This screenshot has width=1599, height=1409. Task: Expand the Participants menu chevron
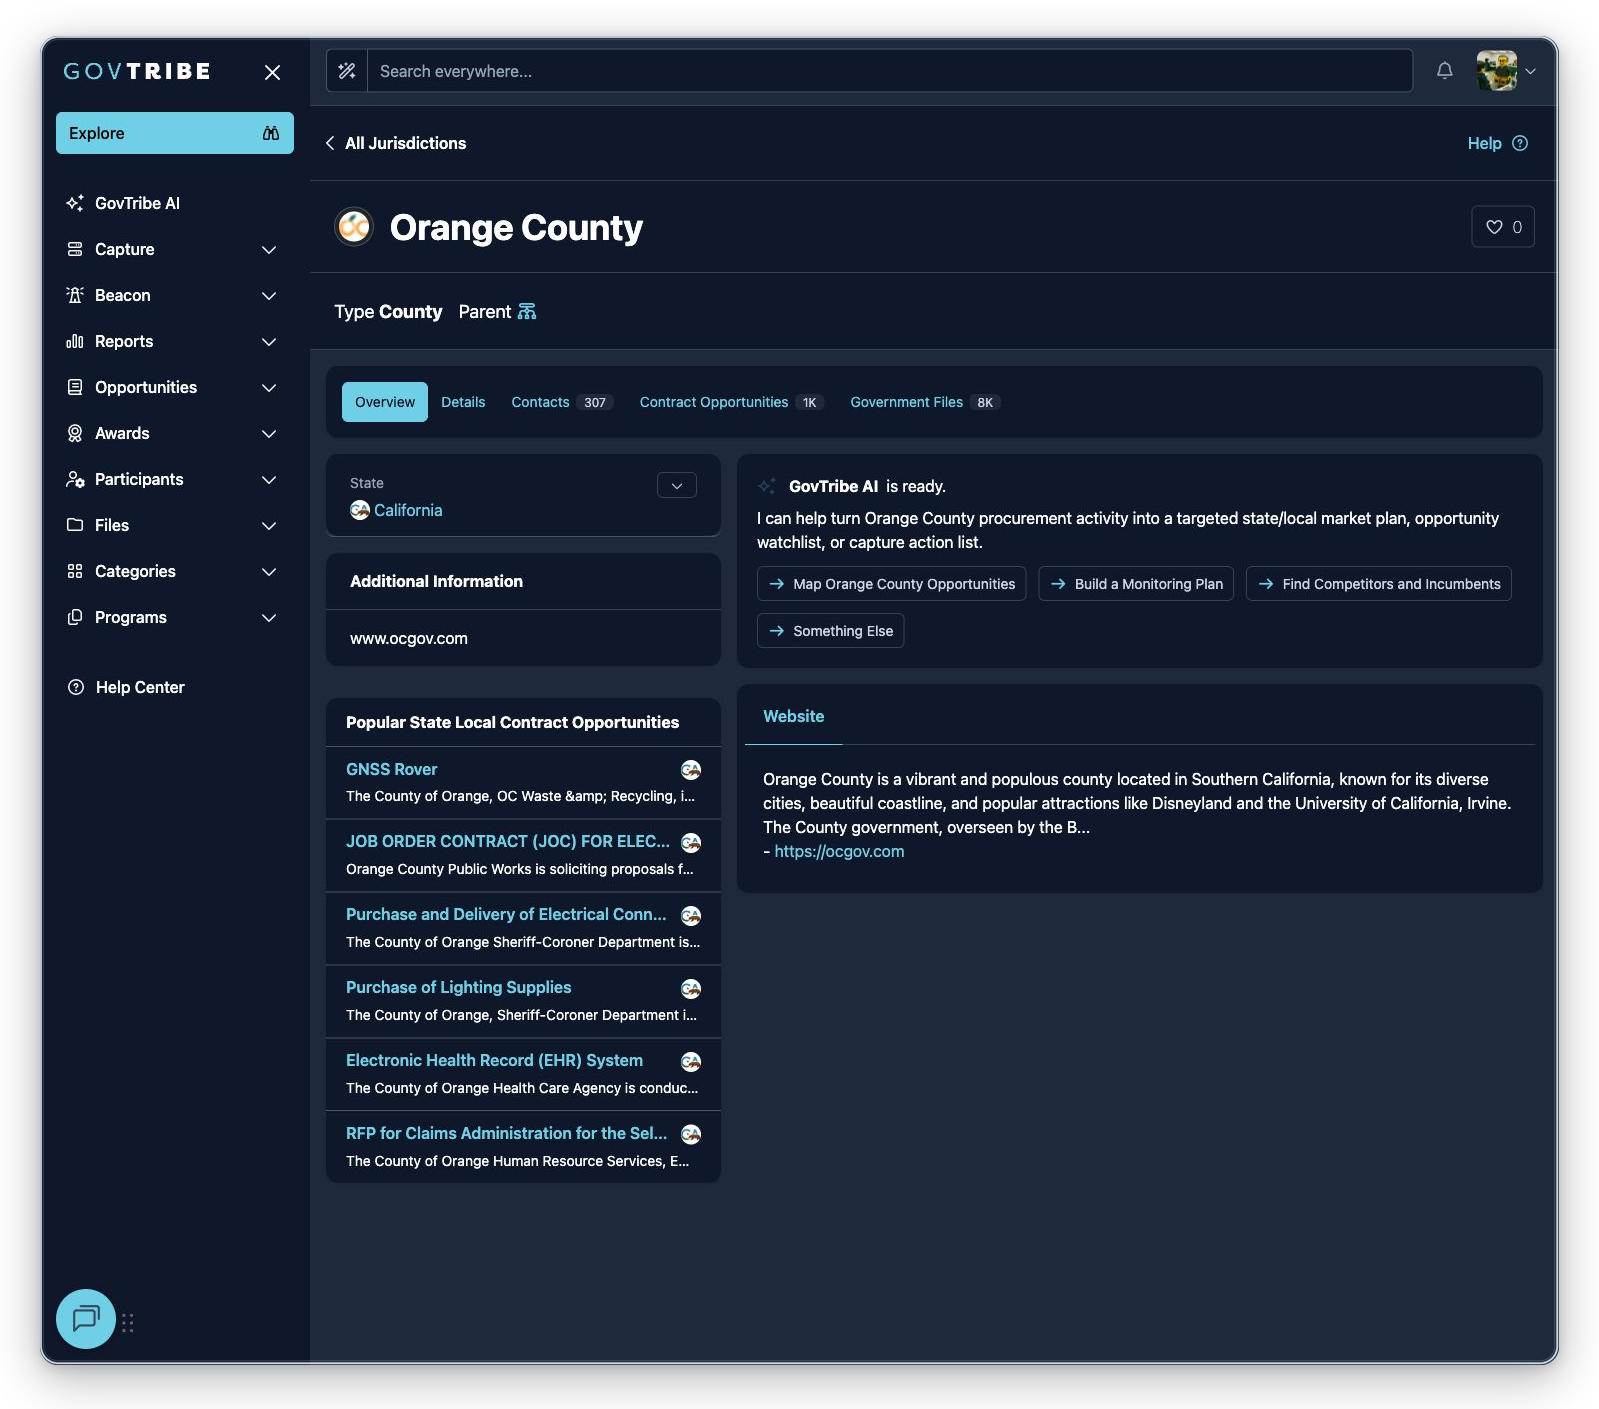(x=269, y=479)
